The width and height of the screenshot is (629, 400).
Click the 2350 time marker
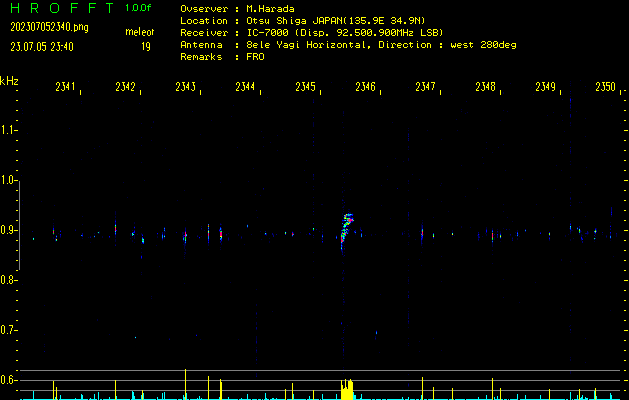click(x=605, y=88)
